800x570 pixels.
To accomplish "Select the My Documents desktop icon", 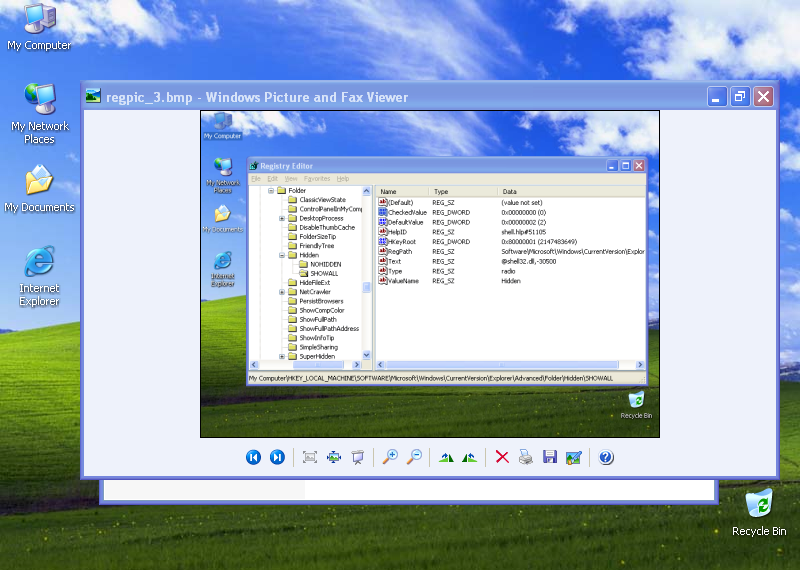I will pyautogui.click(x=39, y=189).
